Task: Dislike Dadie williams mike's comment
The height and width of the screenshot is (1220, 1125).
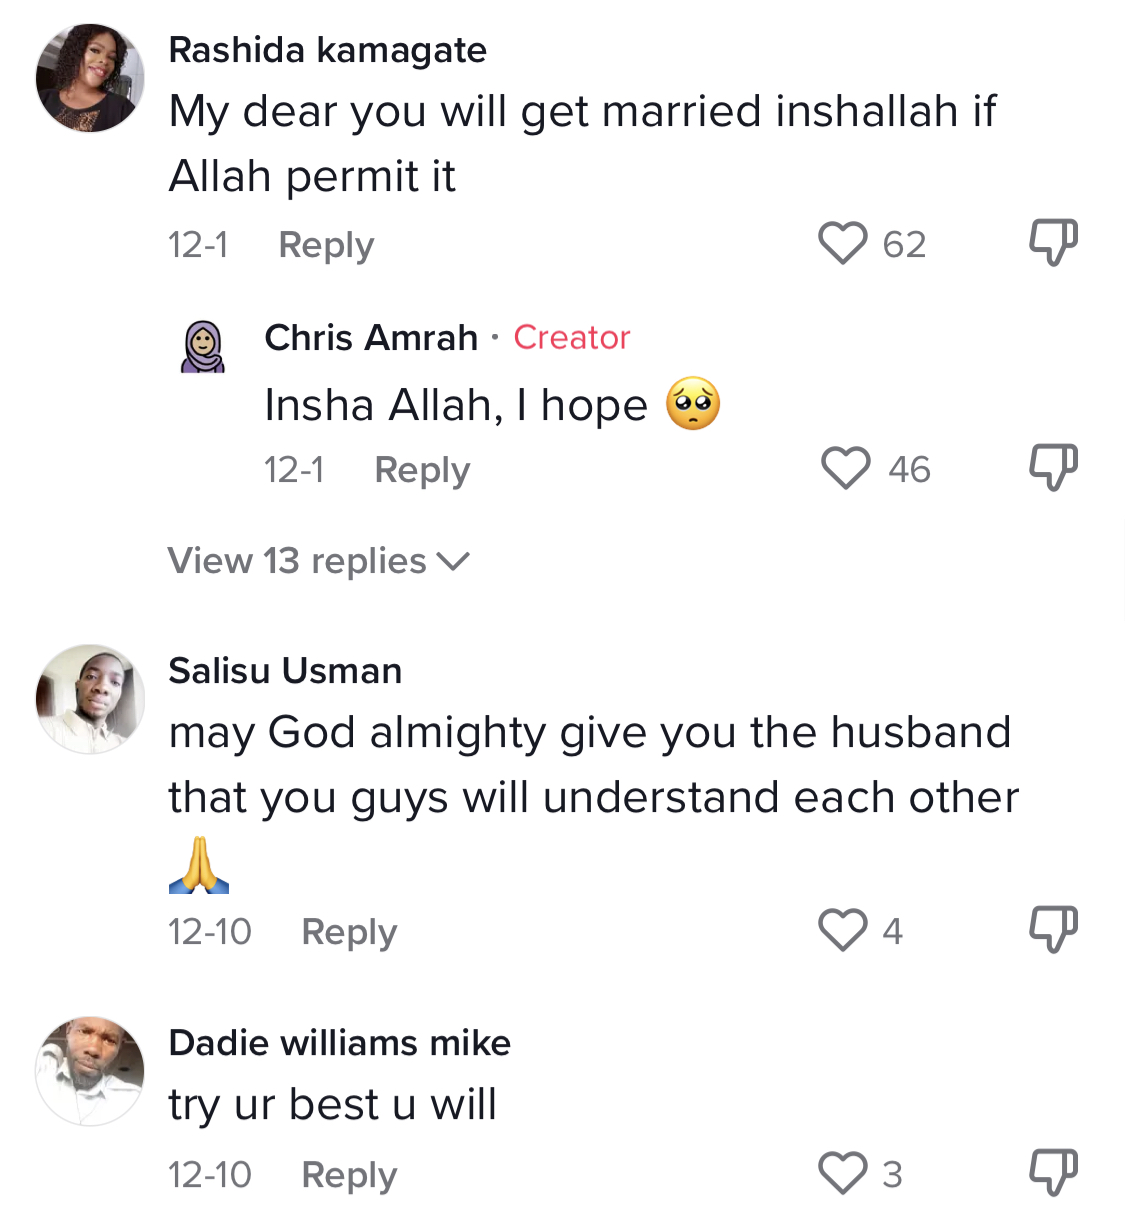Action: (x=1054, y=1173)
